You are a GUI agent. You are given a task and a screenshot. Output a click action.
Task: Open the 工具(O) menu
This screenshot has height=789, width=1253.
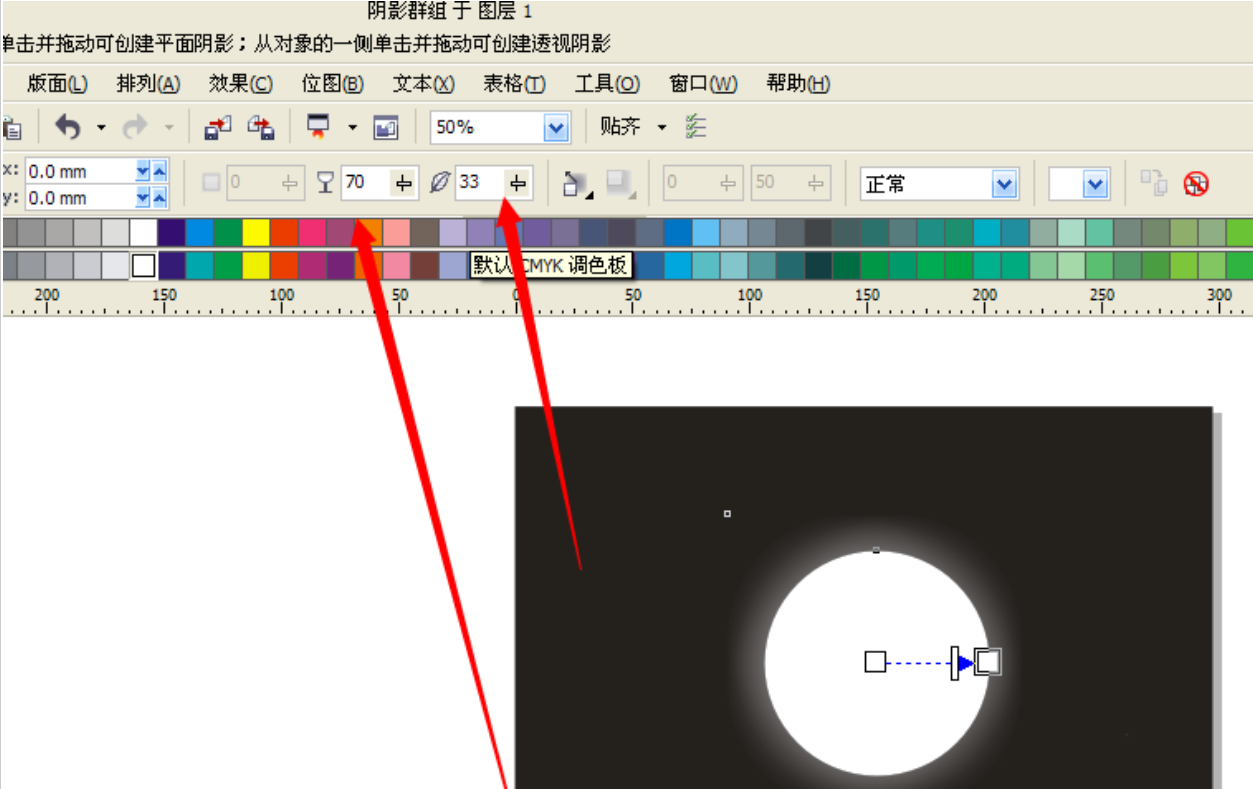(x=607, y=84)
